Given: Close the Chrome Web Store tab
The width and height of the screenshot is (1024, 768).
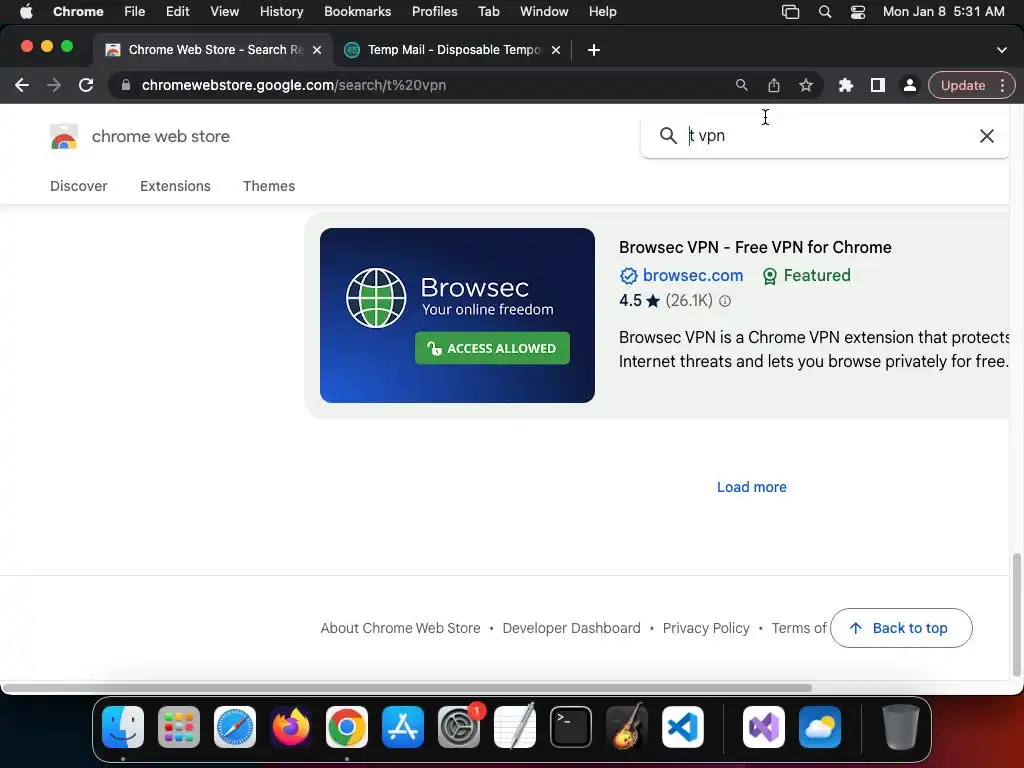Looking at the screenshot, I should click(317, 50).
